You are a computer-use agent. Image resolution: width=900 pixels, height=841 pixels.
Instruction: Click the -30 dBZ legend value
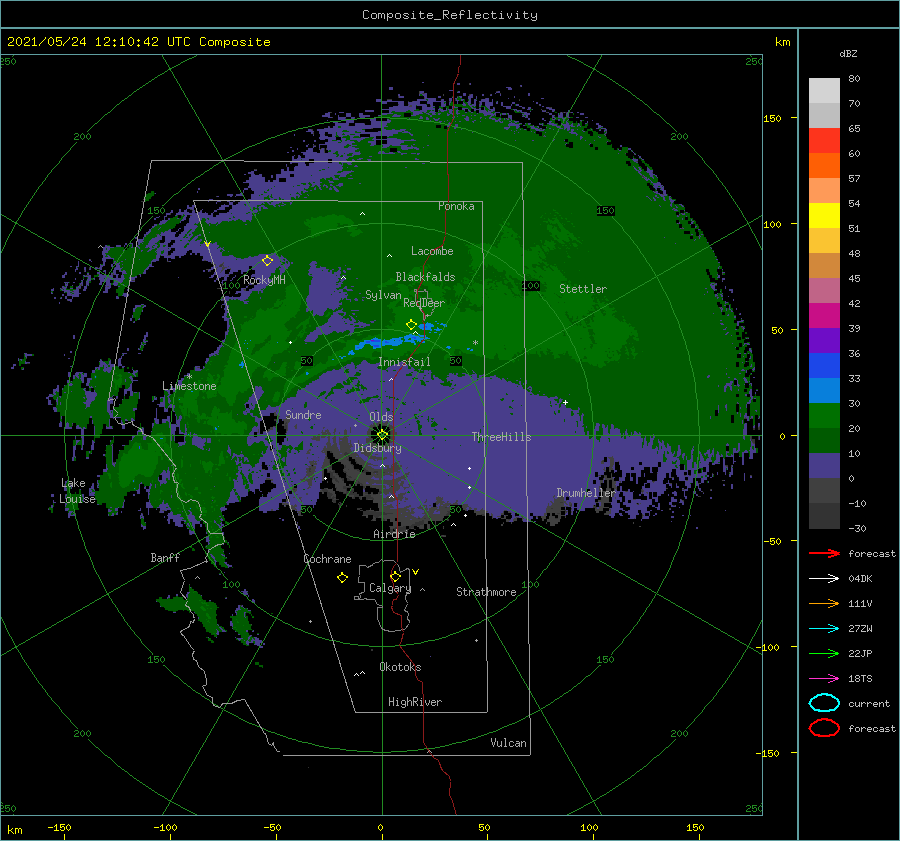coord(858,528)
